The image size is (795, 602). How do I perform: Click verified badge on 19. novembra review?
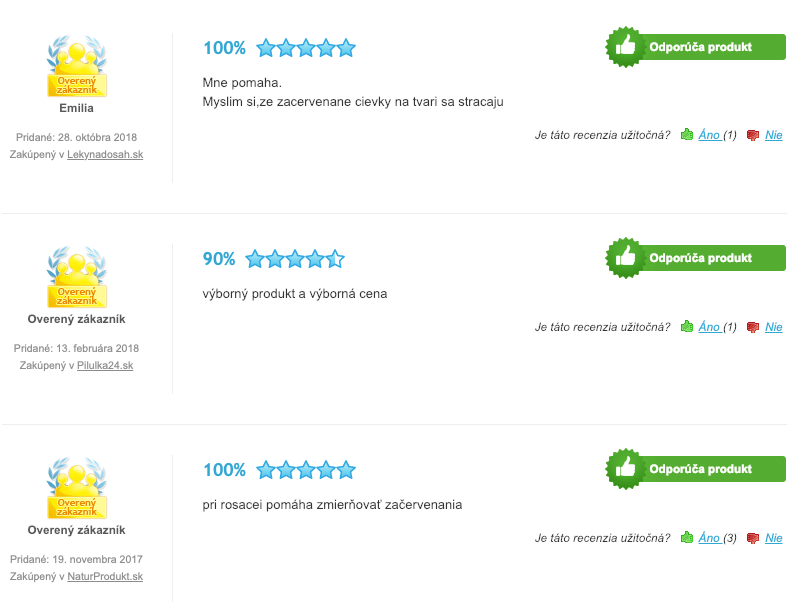tap(77, 488)
